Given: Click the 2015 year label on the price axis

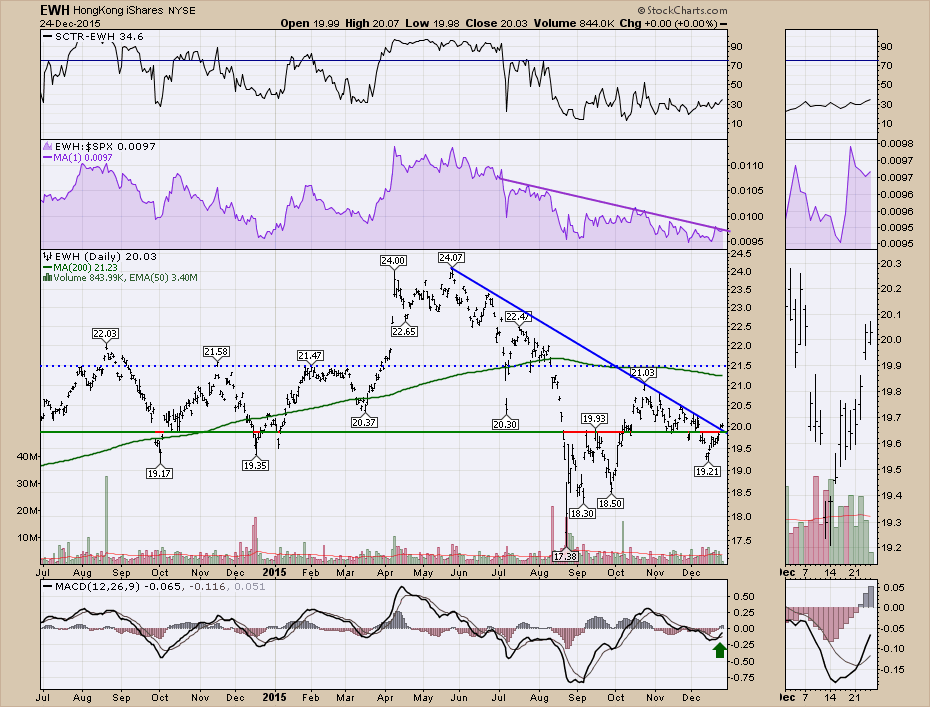Looking at the screenshot, I should 274,572.
